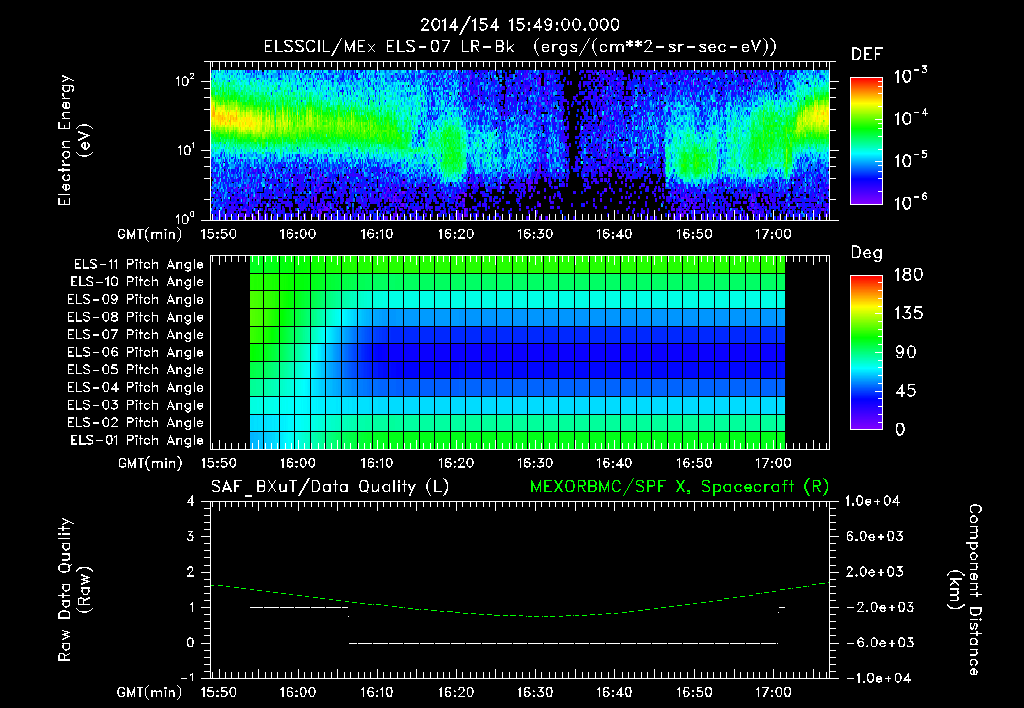This screenshot has height=708, width=1024.
Task: Select the ELS-02 Pitch Angle row label
Action: tap(135, 423)
